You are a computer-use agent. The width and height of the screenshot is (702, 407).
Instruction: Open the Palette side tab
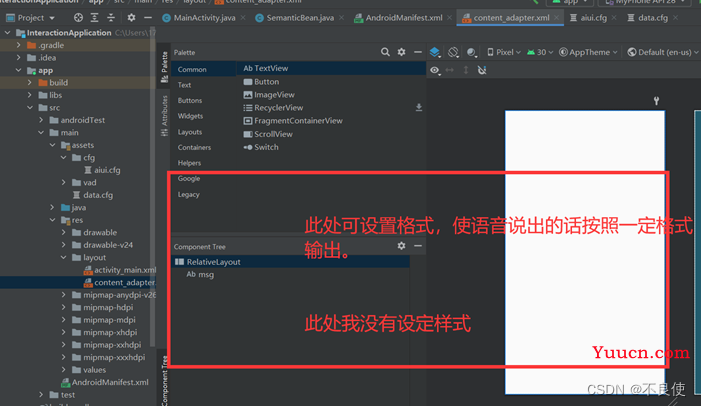pos(164,67)
